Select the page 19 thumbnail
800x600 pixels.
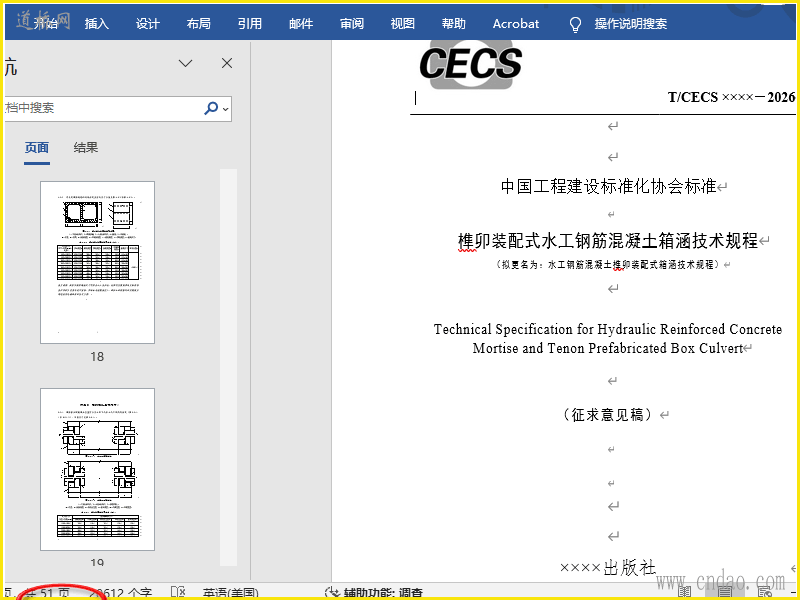point(97,469)
